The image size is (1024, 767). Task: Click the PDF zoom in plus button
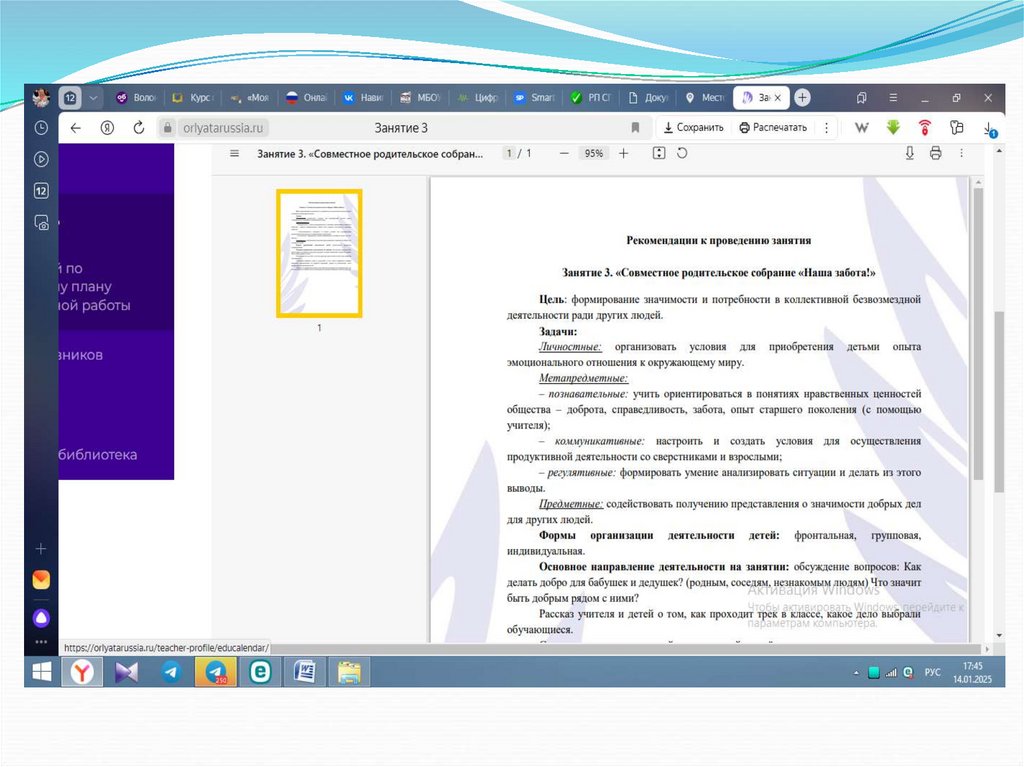click(x=624, y=154)
